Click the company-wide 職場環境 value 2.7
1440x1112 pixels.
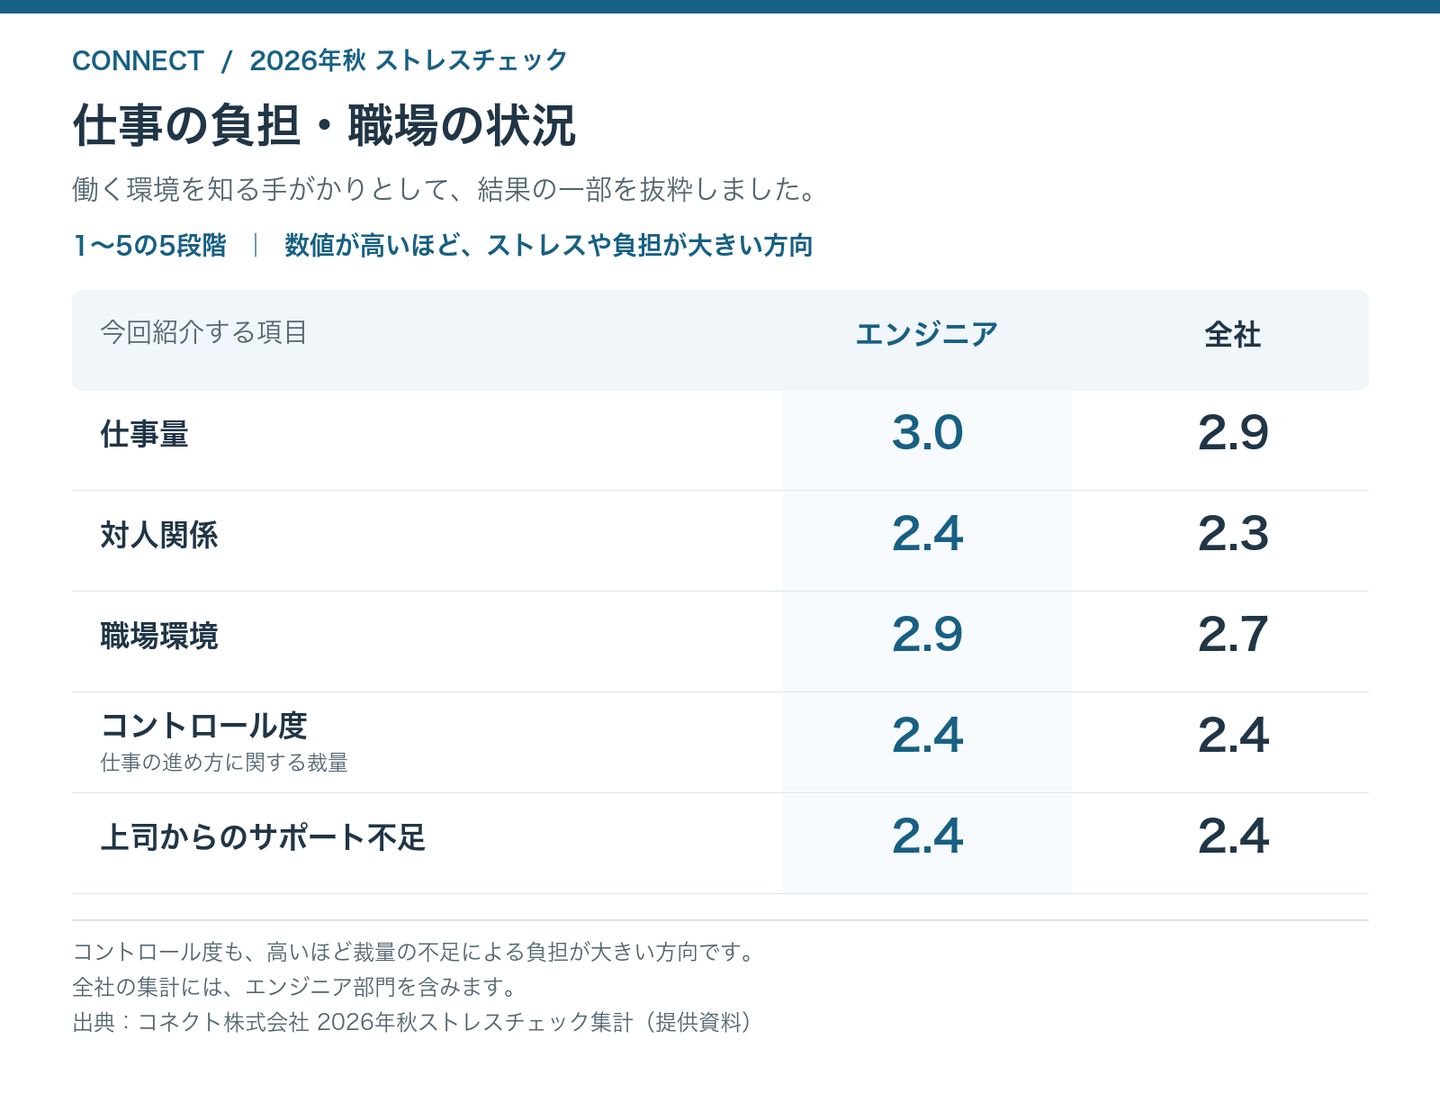(1233, 634)
